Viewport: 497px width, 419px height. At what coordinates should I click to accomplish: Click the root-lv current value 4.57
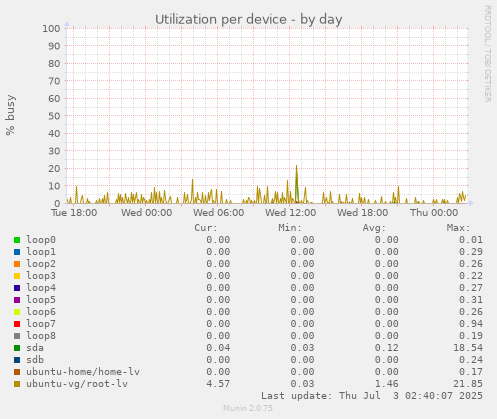[x=218, y=384]
